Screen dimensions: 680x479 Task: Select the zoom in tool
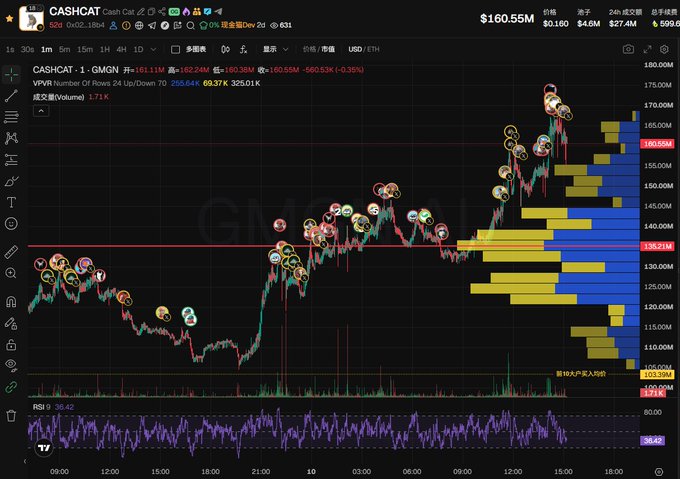pos(11,273)
